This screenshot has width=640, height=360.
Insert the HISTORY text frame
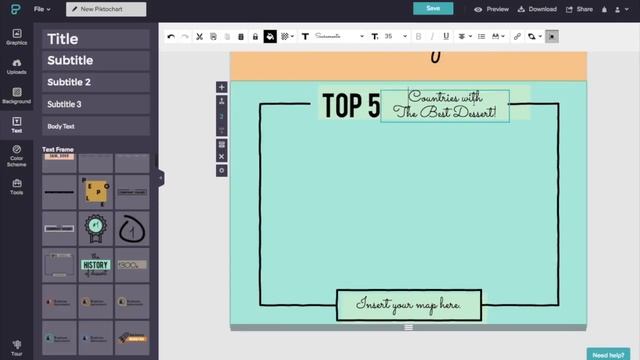coord(96,265)
